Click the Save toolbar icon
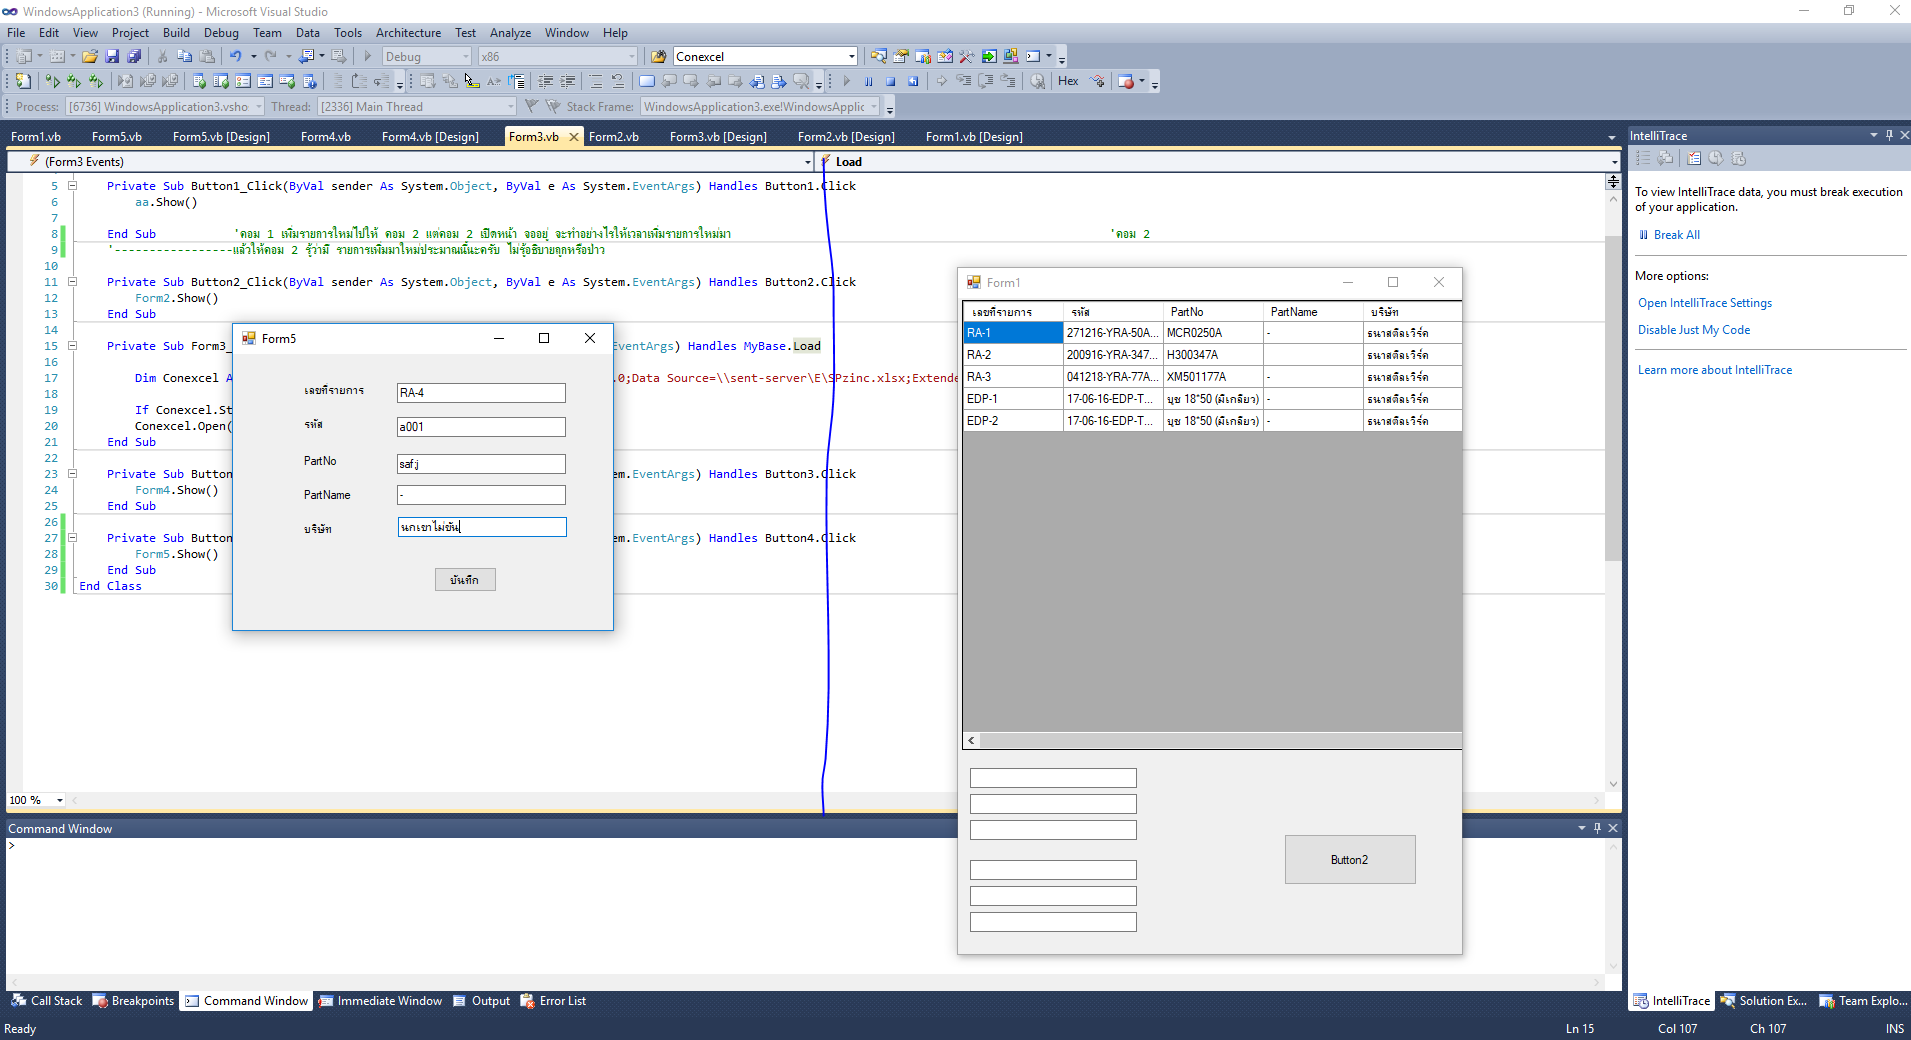1911x1040 pixels. 112,57
